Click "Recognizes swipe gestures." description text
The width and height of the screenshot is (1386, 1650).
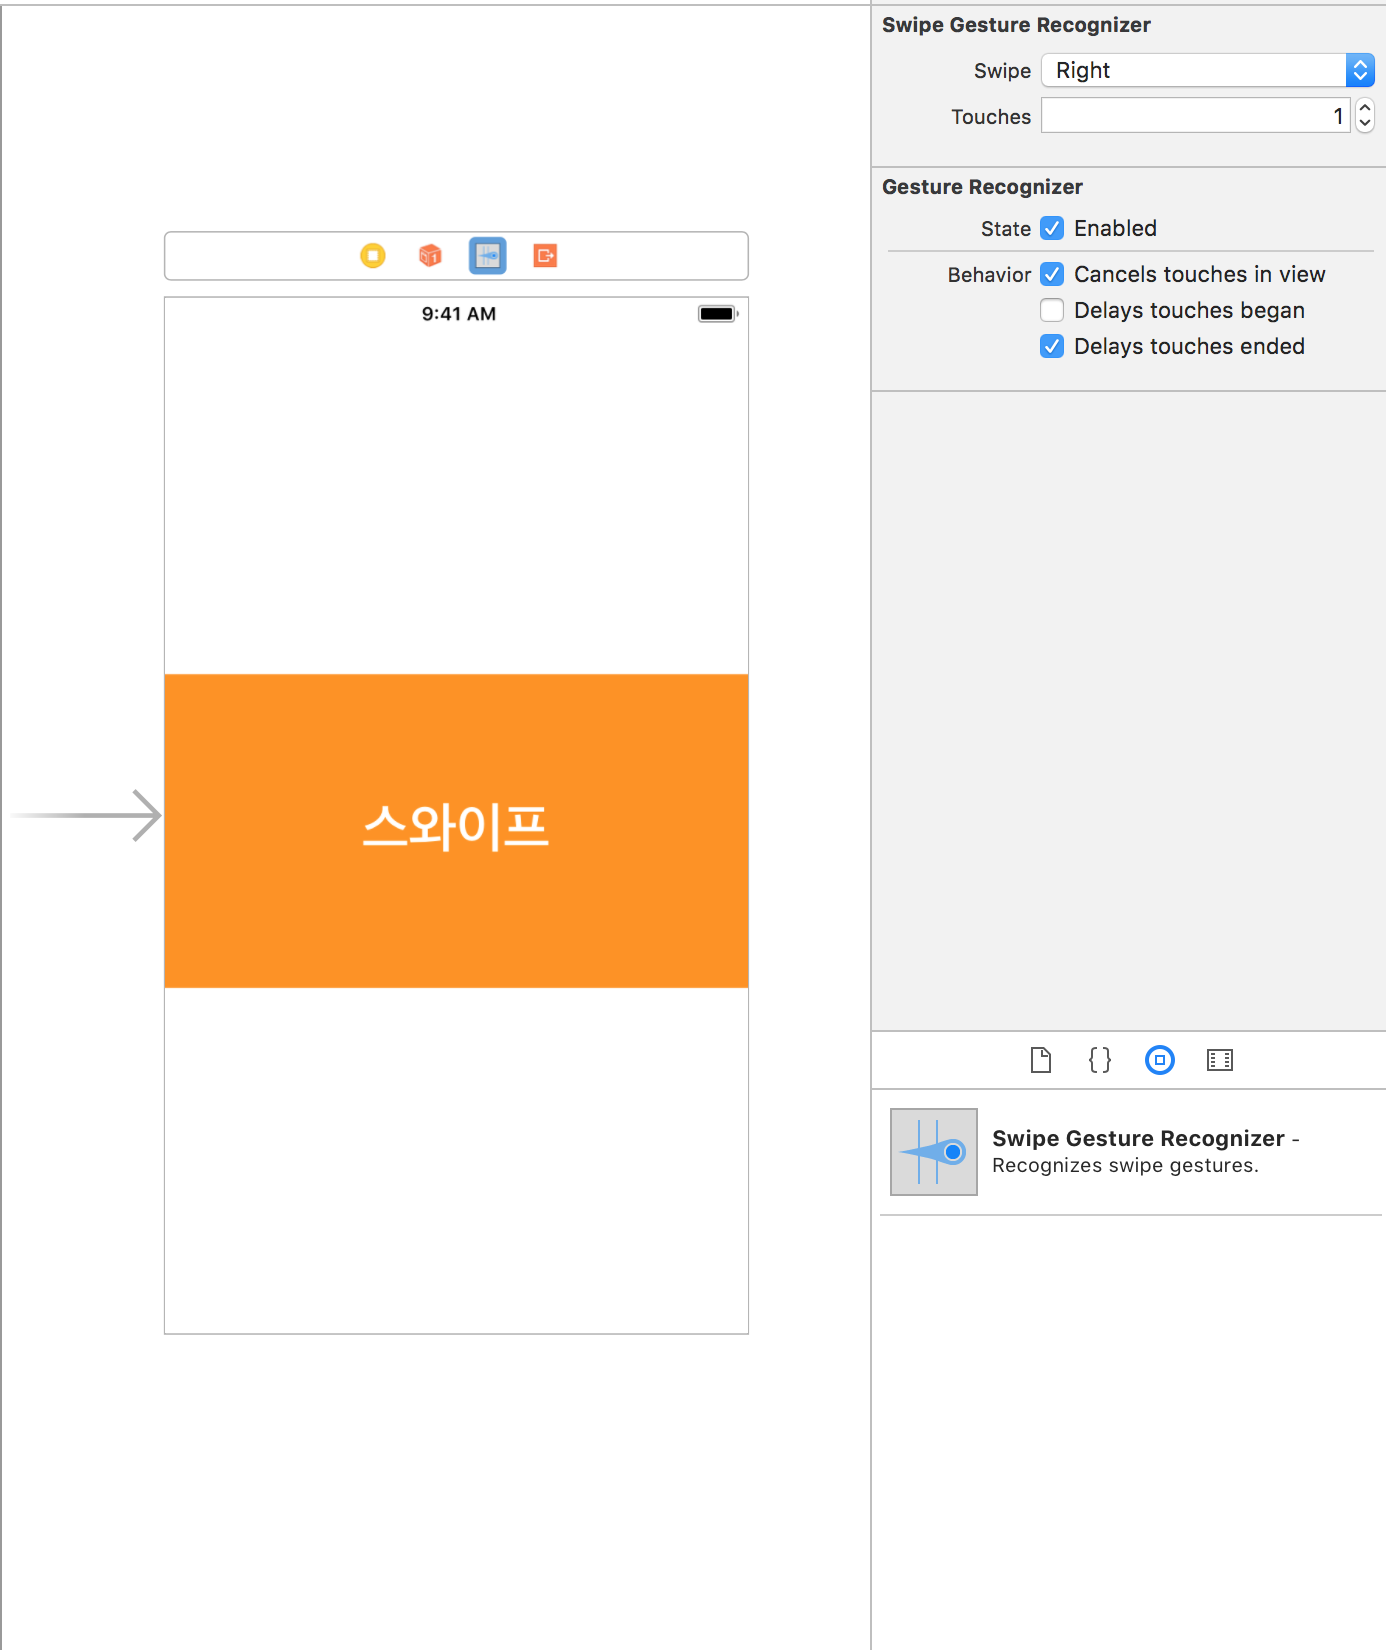pos(1125,1165)
